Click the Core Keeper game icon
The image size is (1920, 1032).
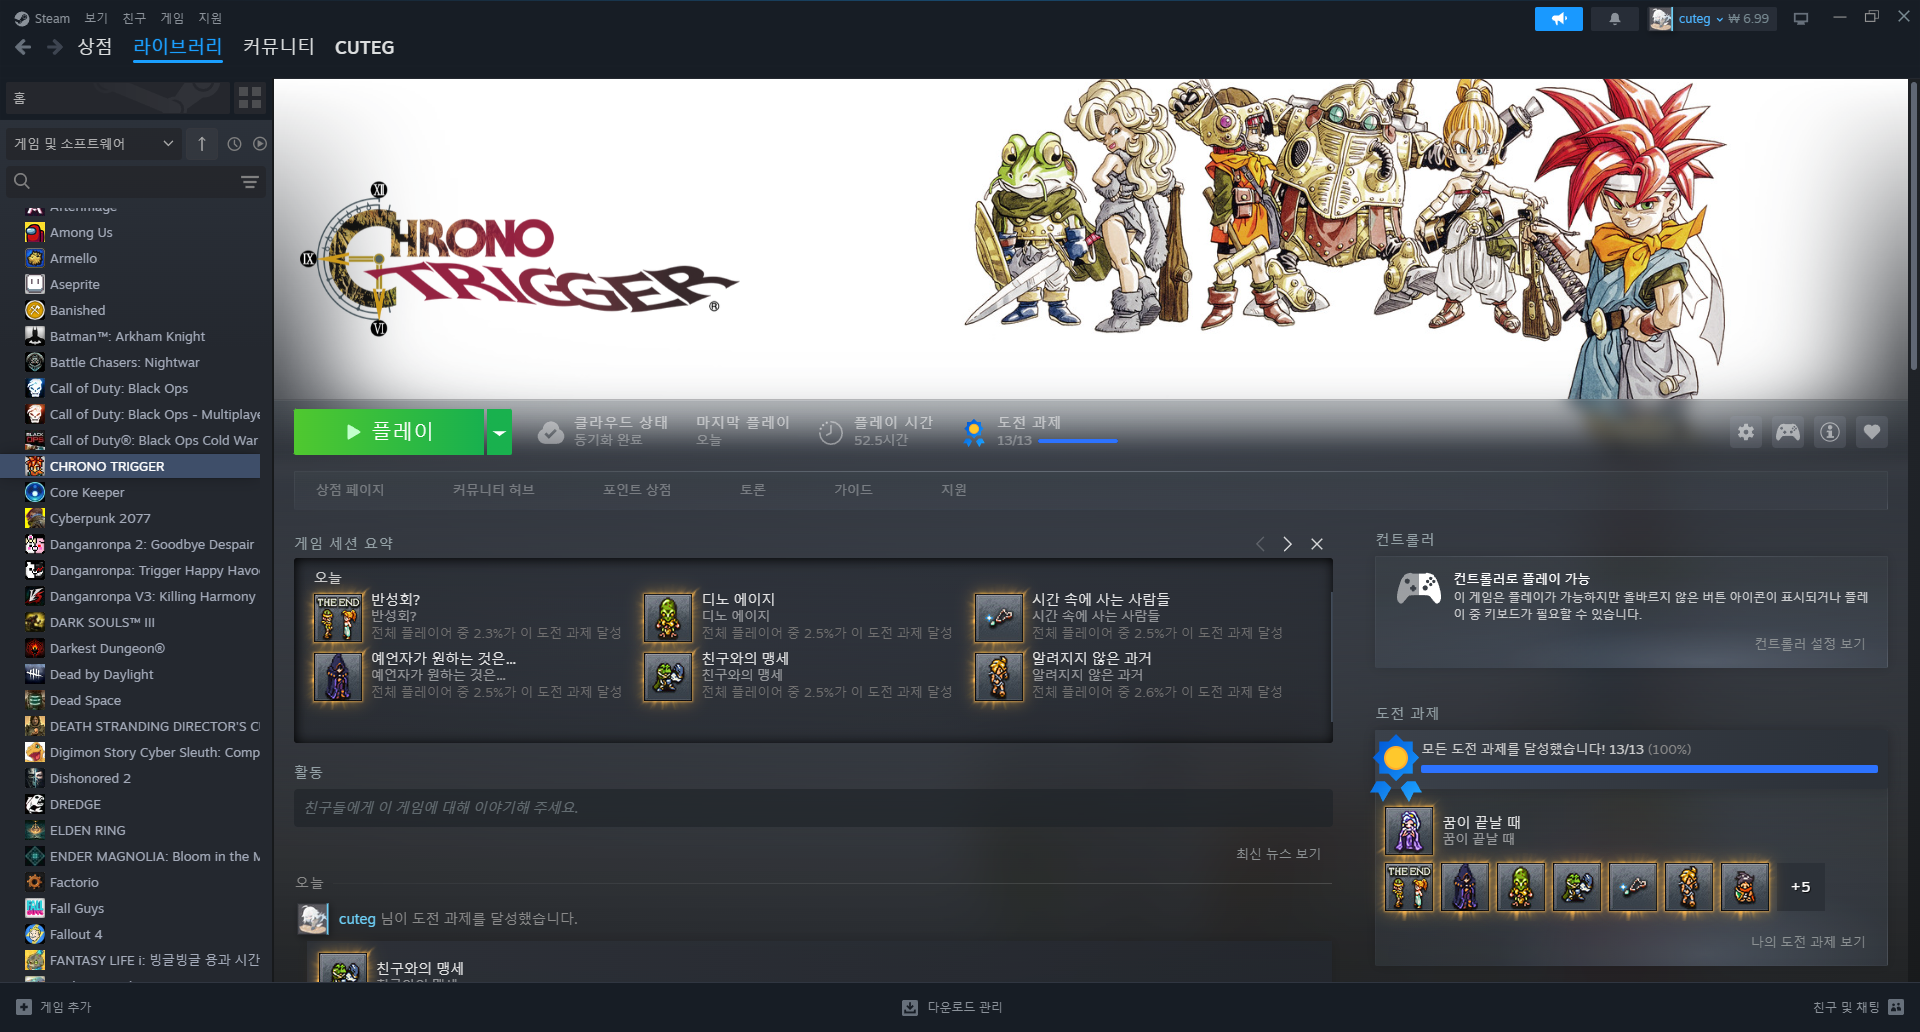click(x=35, y=492)
